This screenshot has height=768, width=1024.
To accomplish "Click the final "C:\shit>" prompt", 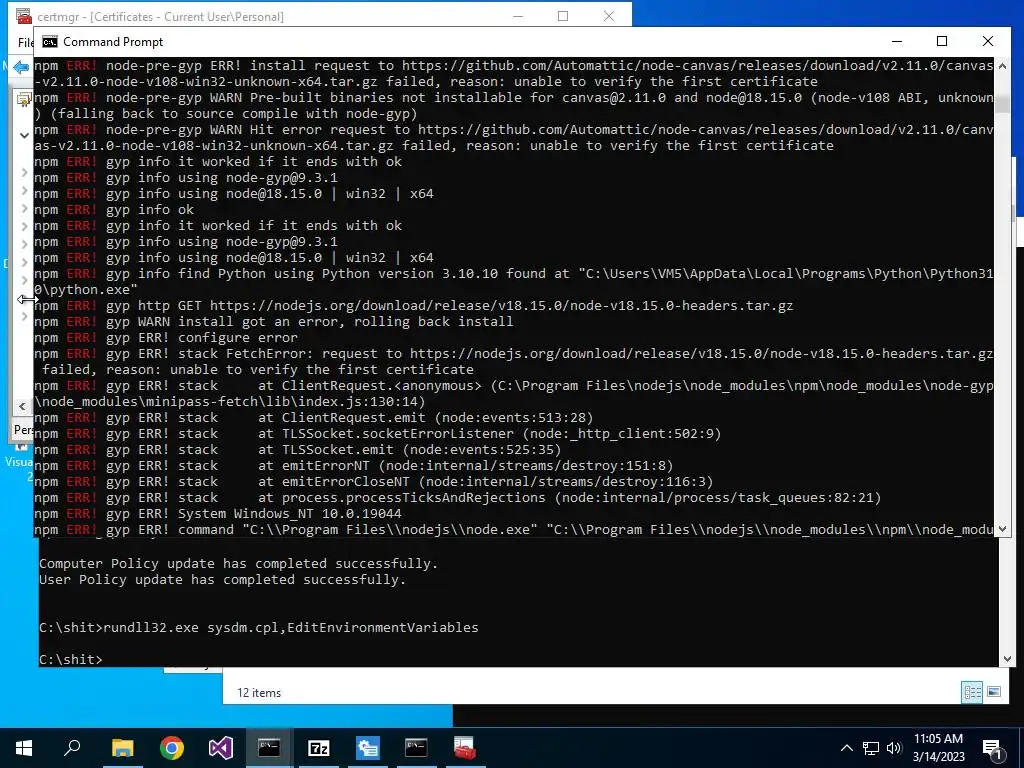I will (x=71, y=660).
